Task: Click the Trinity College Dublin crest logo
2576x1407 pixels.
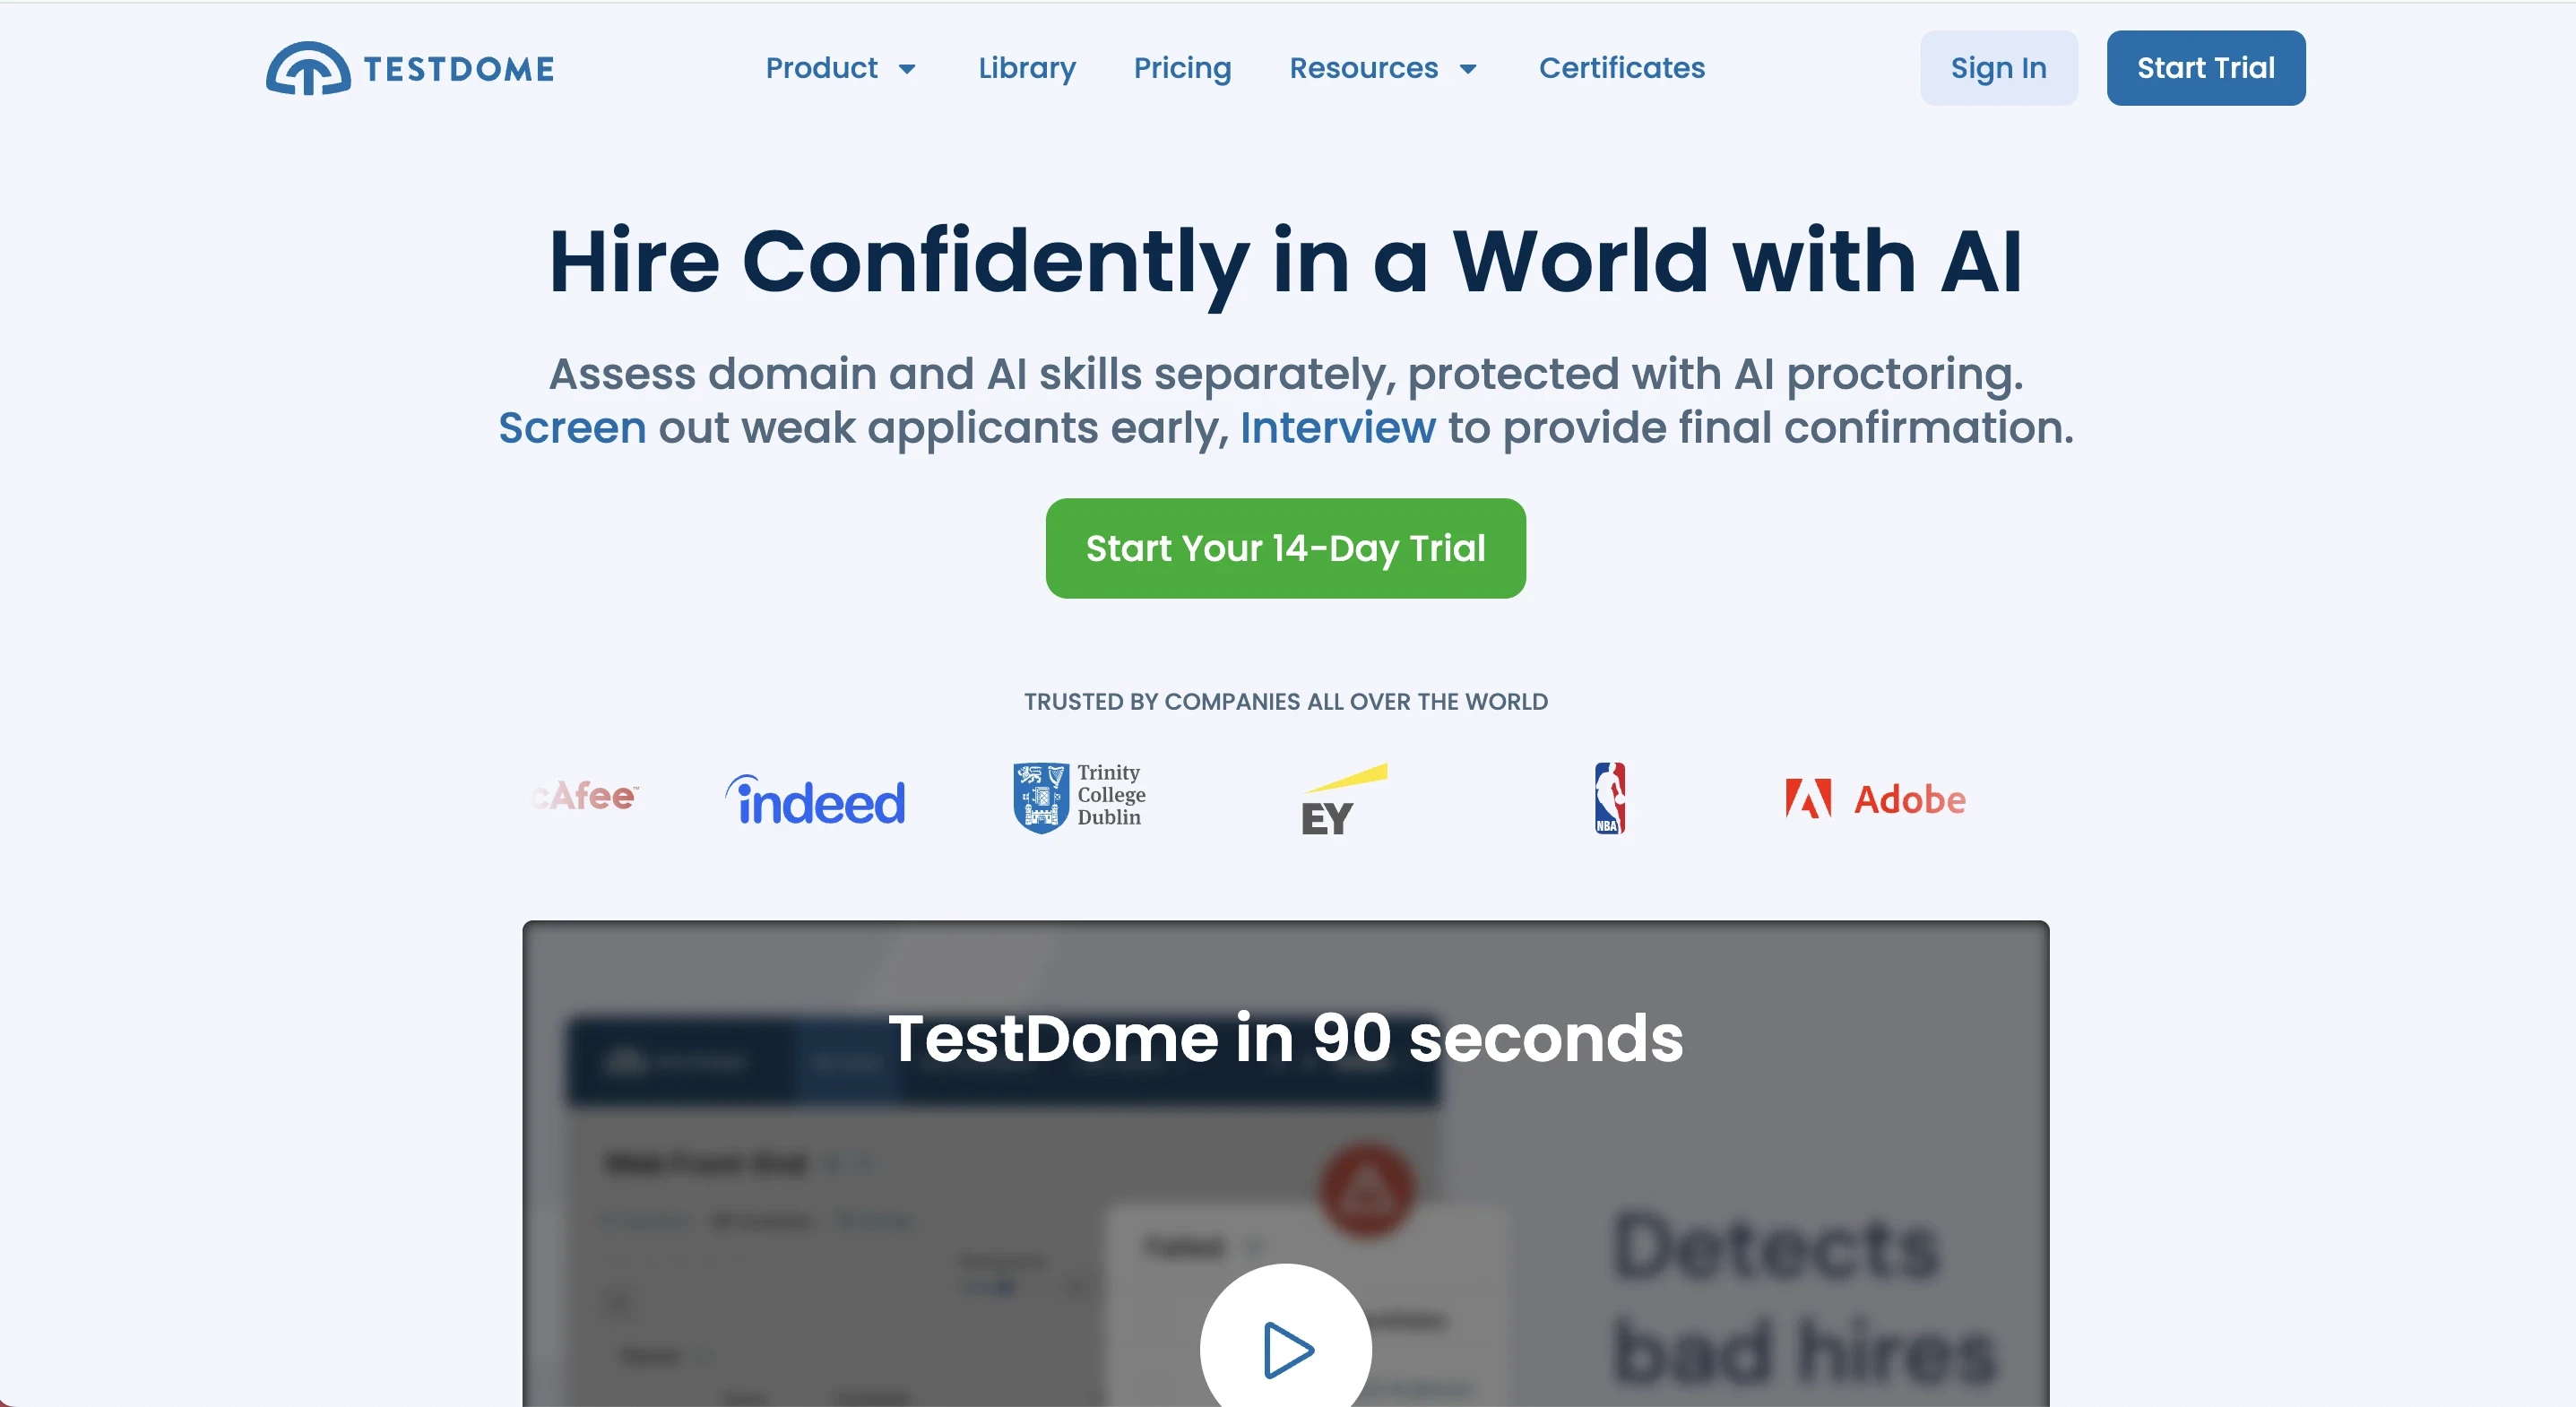Action: click(x=1041, y=797)
